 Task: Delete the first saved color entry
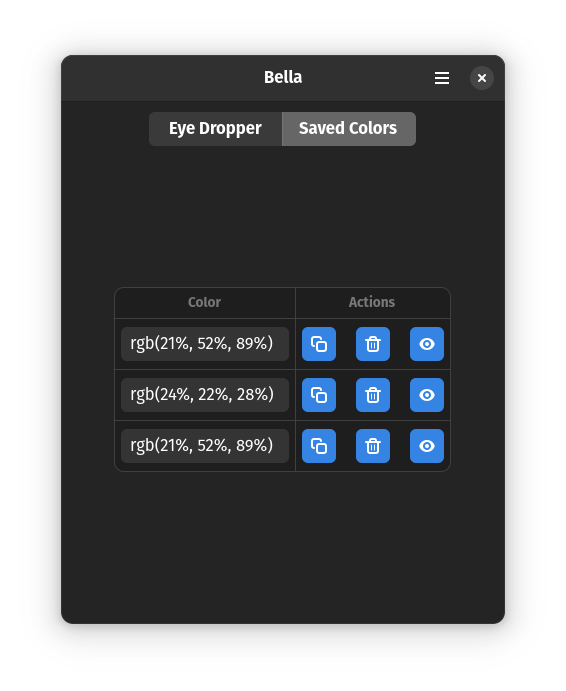(x=373, y=344)
